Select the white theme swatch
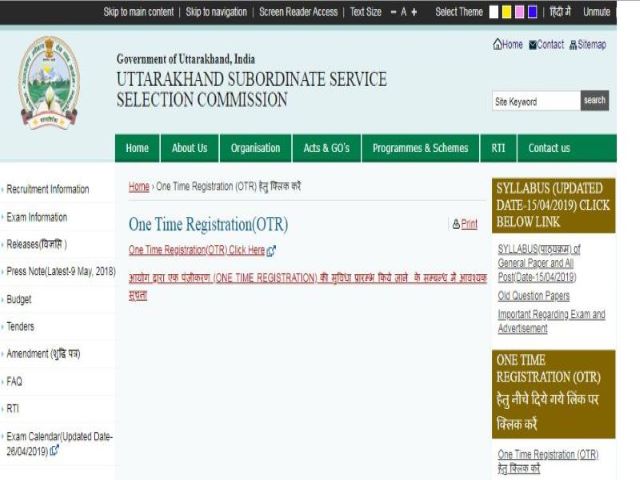Viewport: 640px width, 480px height. [493, 12]
